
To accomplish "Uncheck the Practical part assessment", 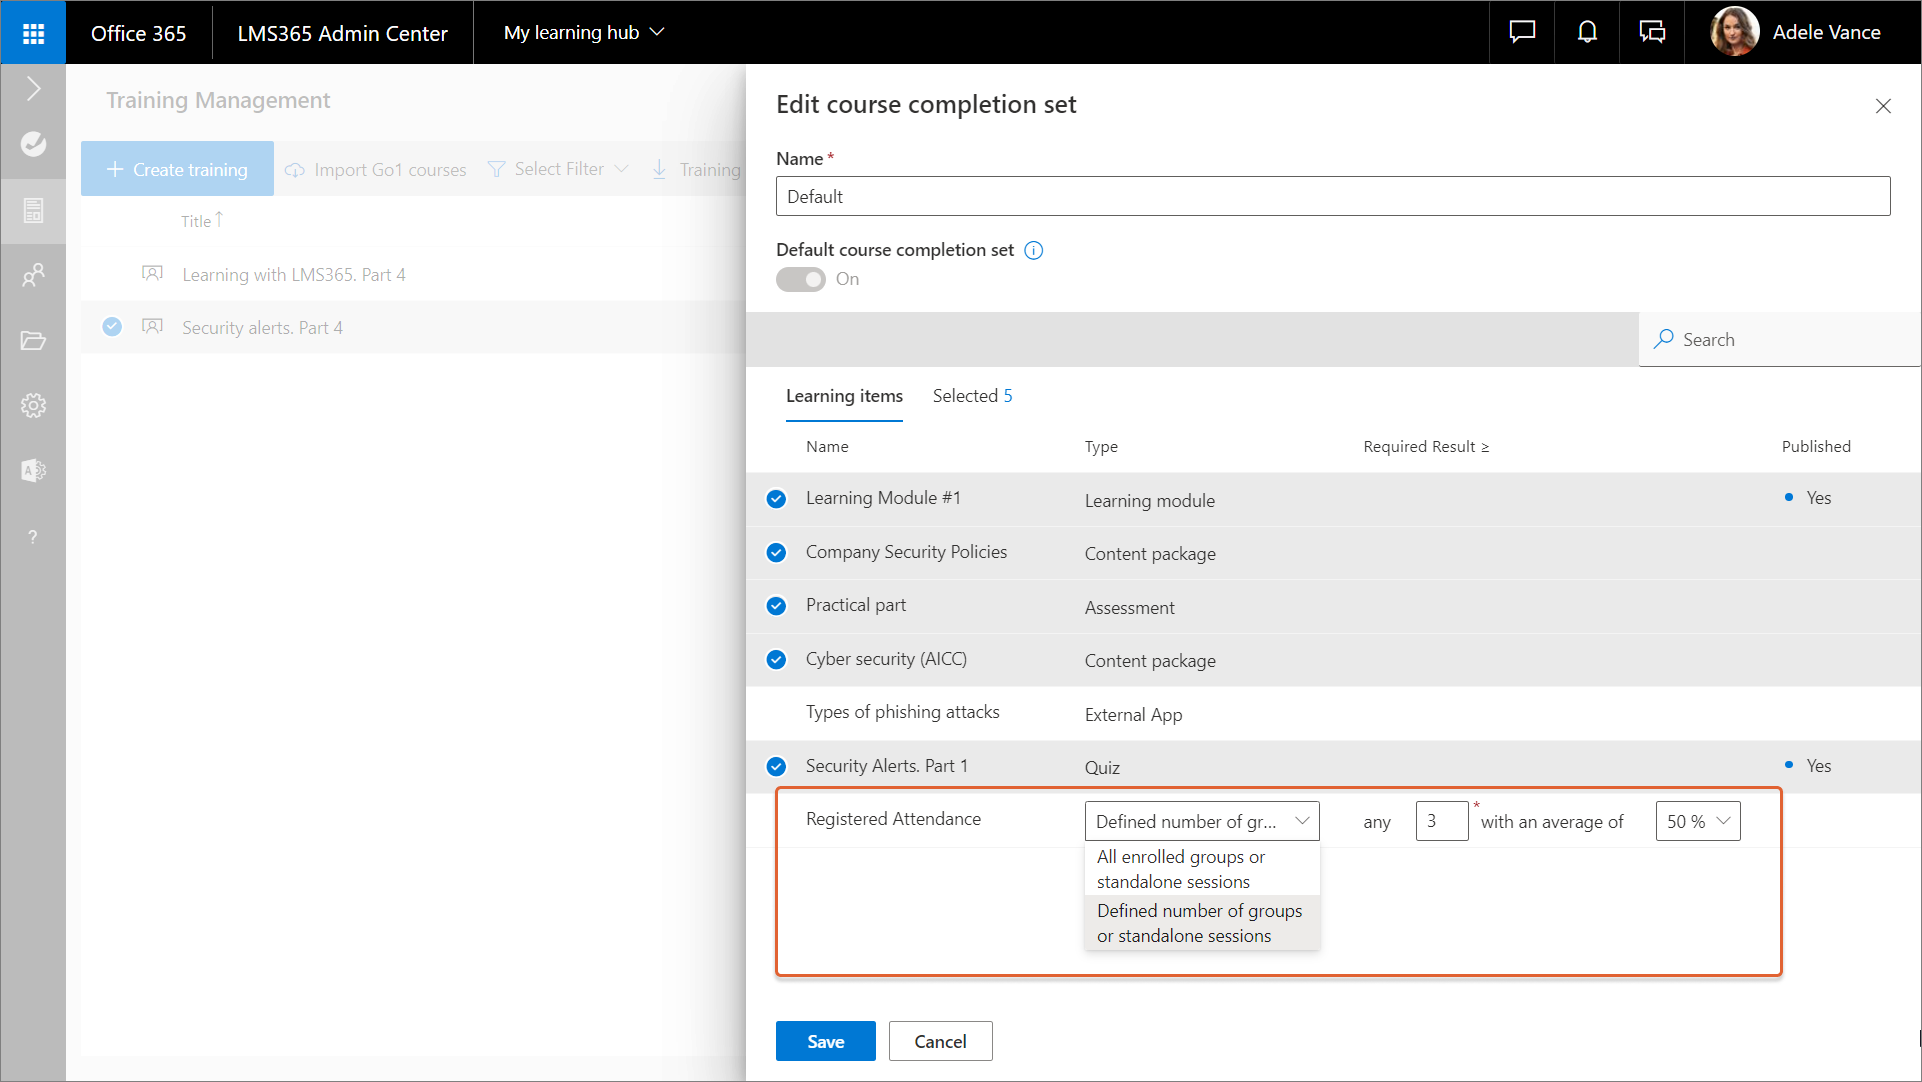I will (x=776, y=606).
